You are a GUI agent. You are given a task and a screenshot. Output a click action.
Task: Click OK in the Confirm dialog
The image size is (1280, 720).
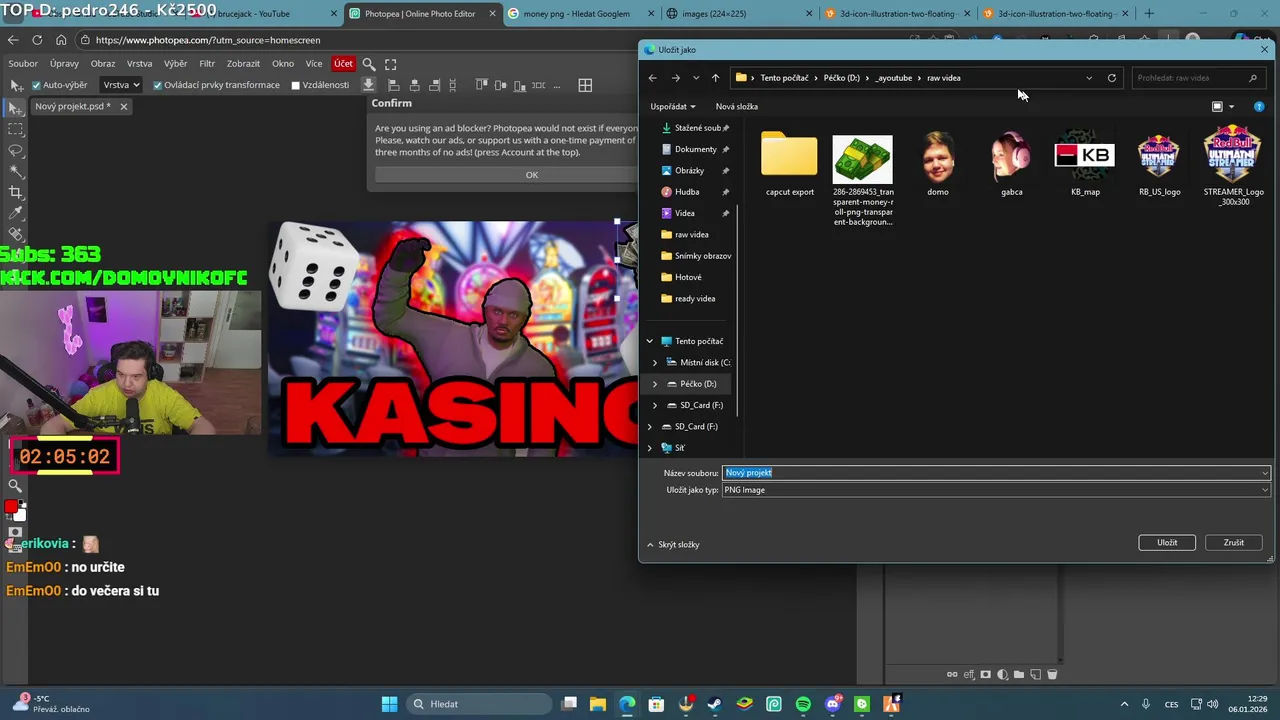[531, 175]
